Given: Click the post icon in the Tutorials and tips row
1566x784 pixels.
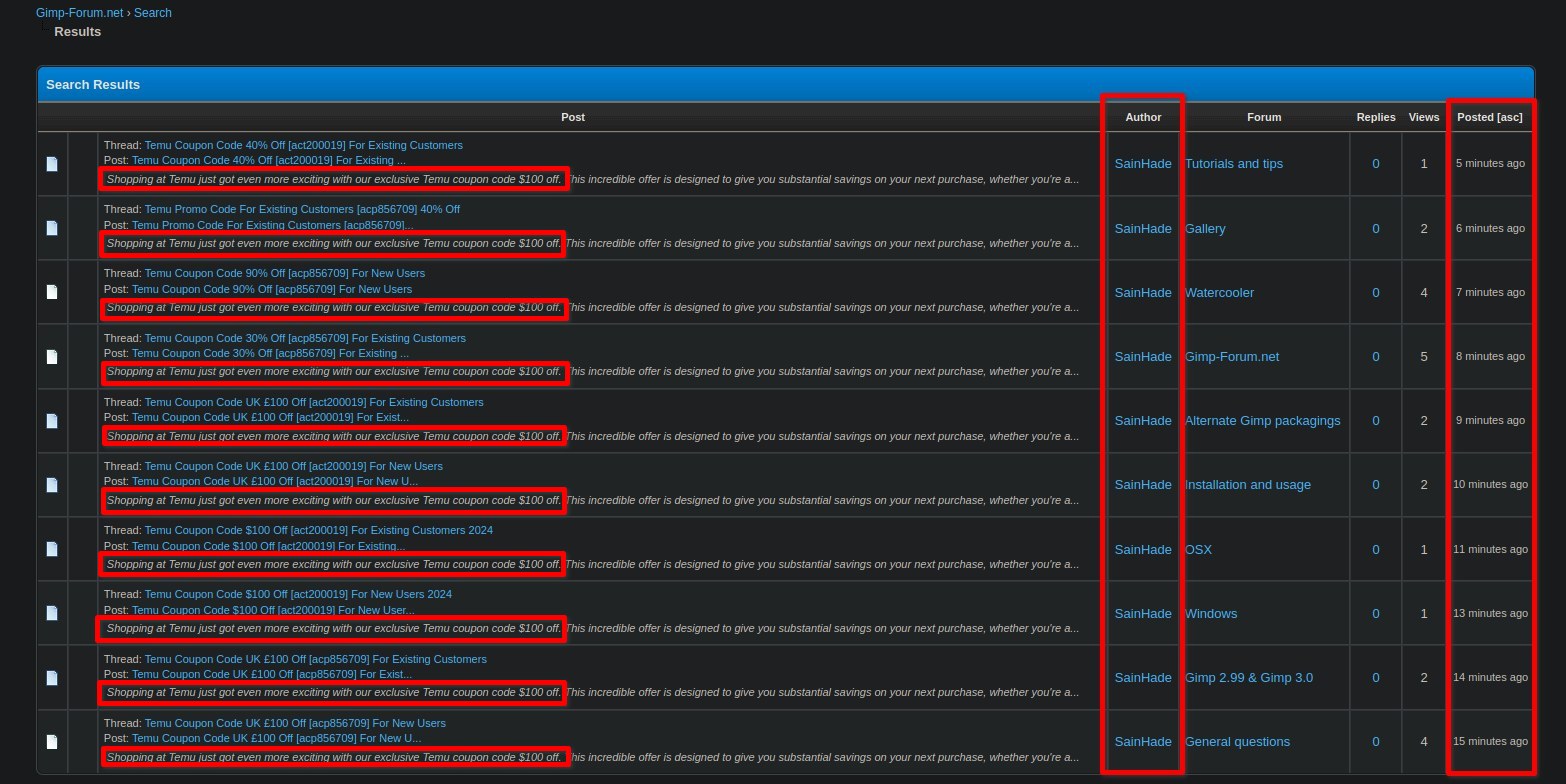Looking at the screenshot, I should coord(52,164).
